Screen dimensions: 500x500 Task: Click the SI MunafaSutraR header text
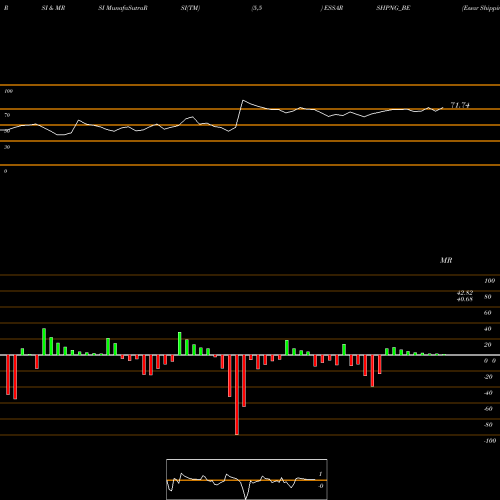(123, 8)
